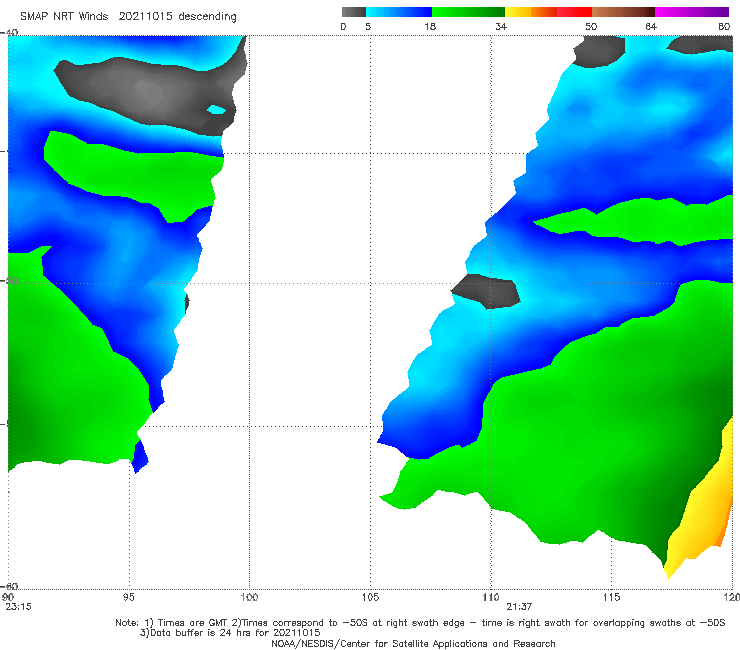This screenshot has width=740, height=650.
Task: Click the green segment of the wind color scale
Action: click(468, 12)
